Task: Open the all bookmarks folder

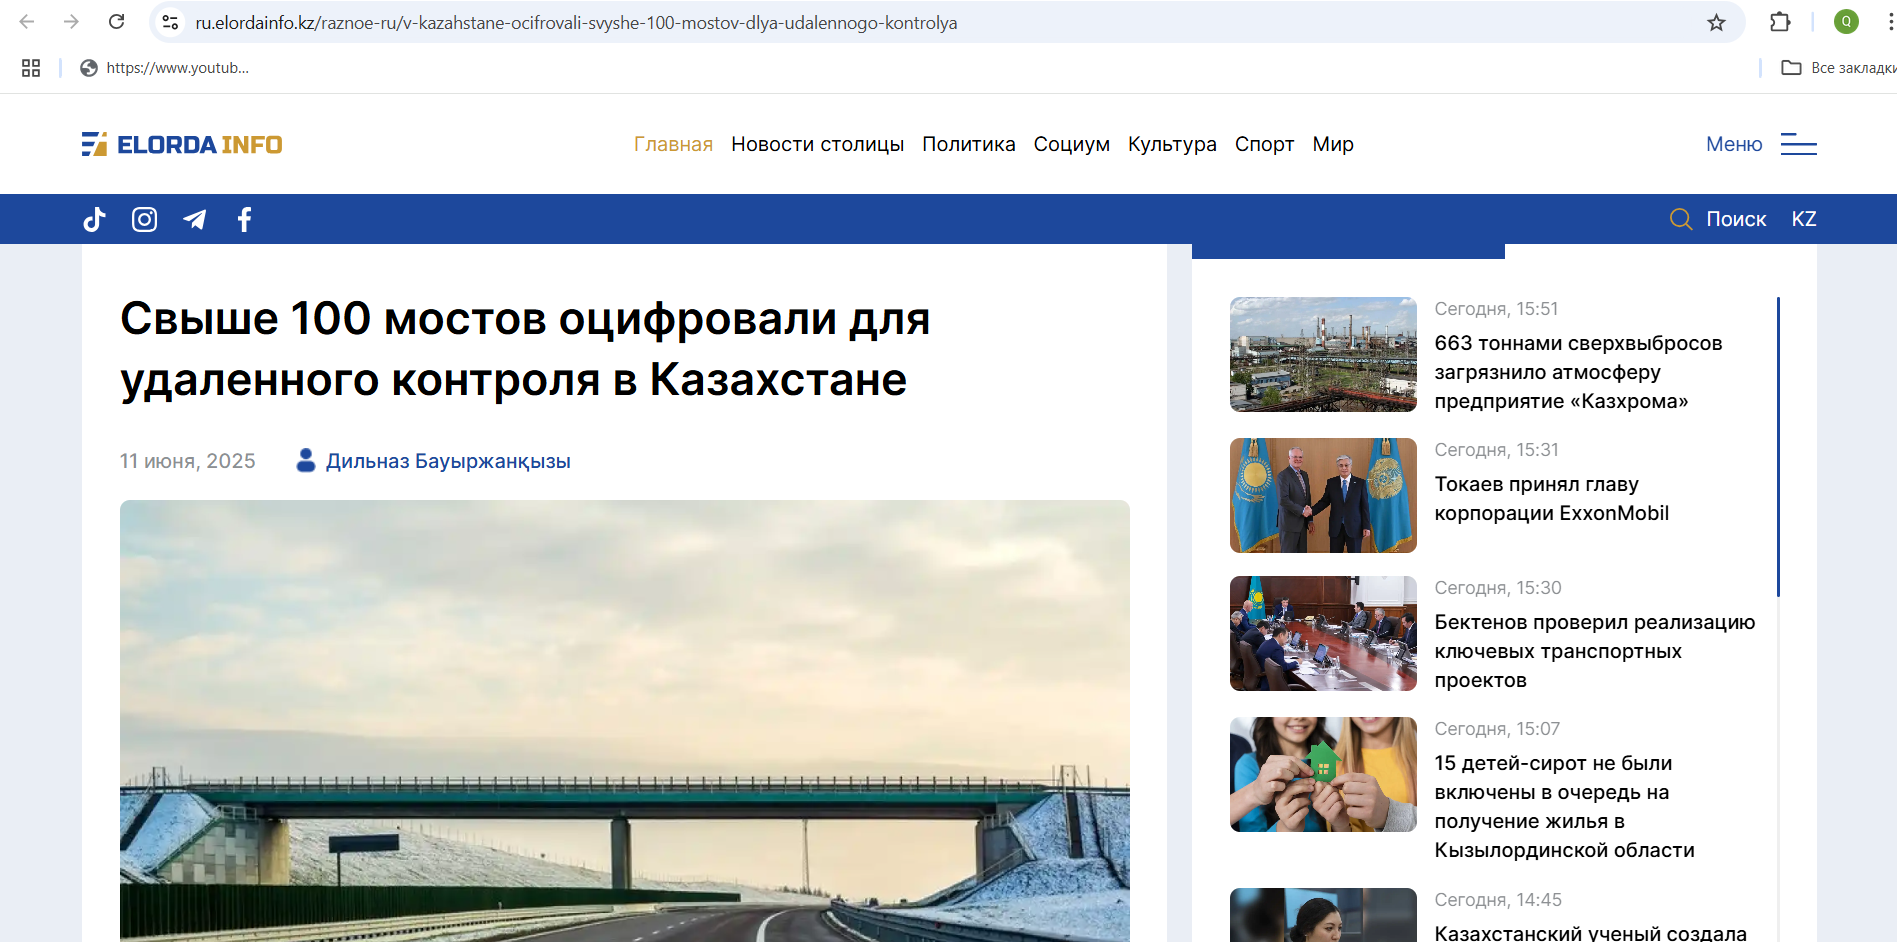Action: tap(1838, 68)
